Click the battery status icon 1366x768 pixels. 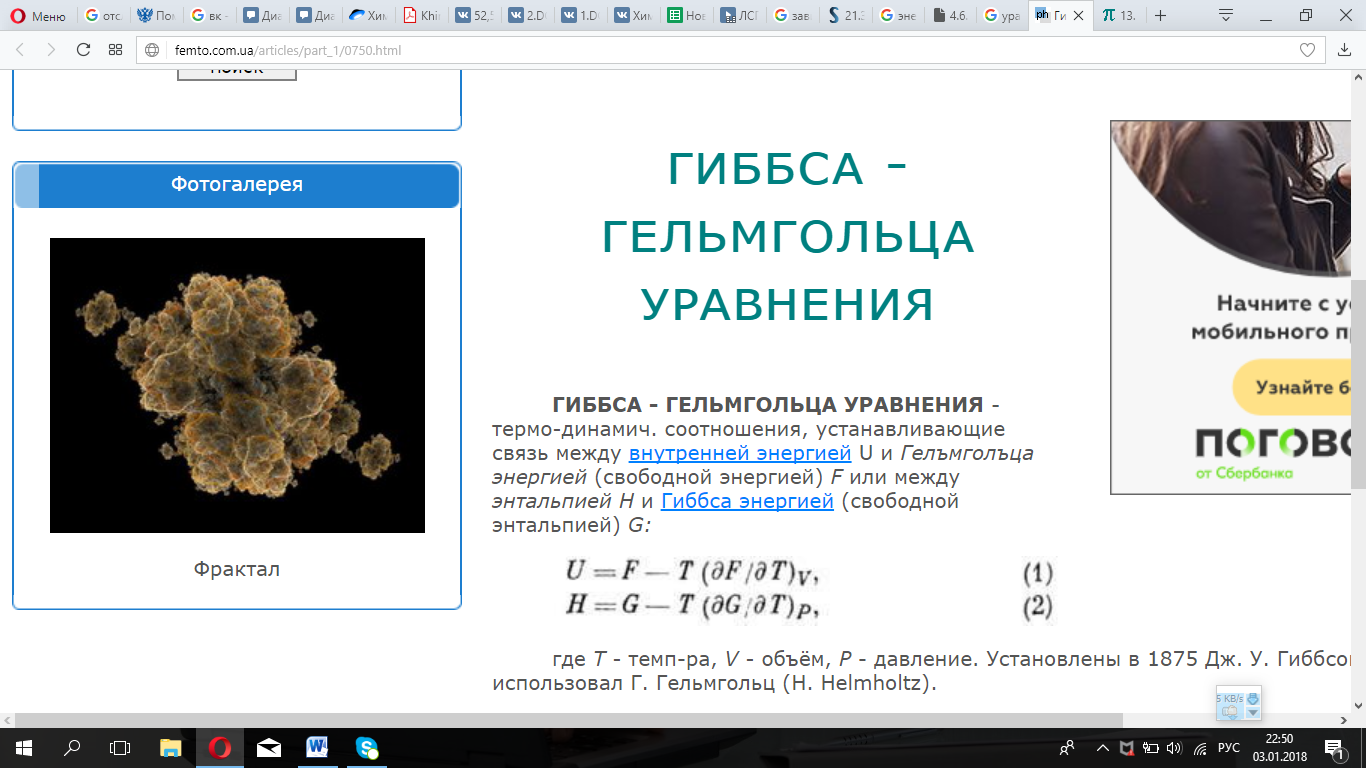1151,747
